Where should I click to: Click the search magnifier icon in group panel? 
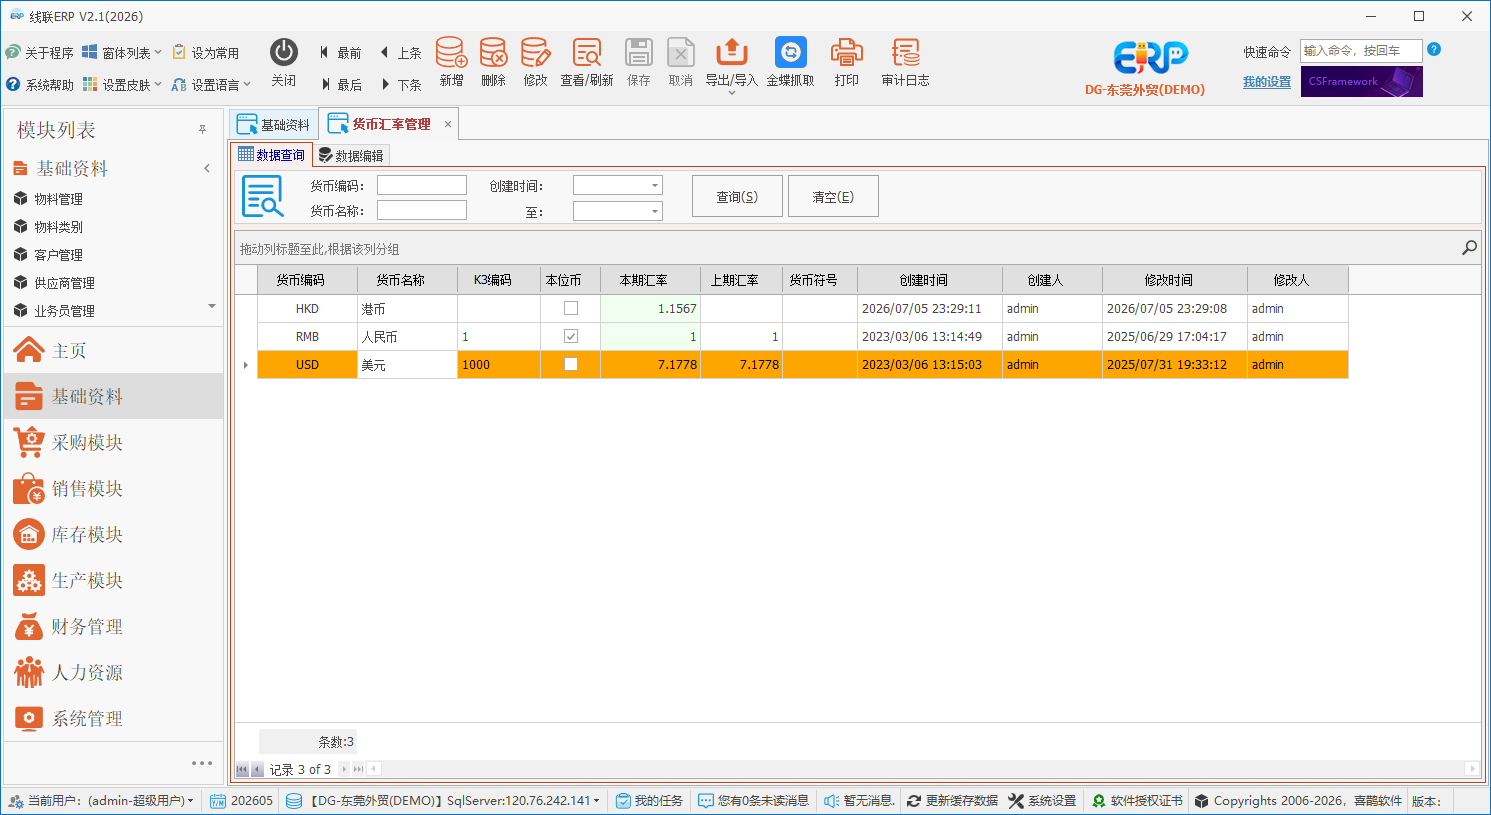pos(1469,248)
